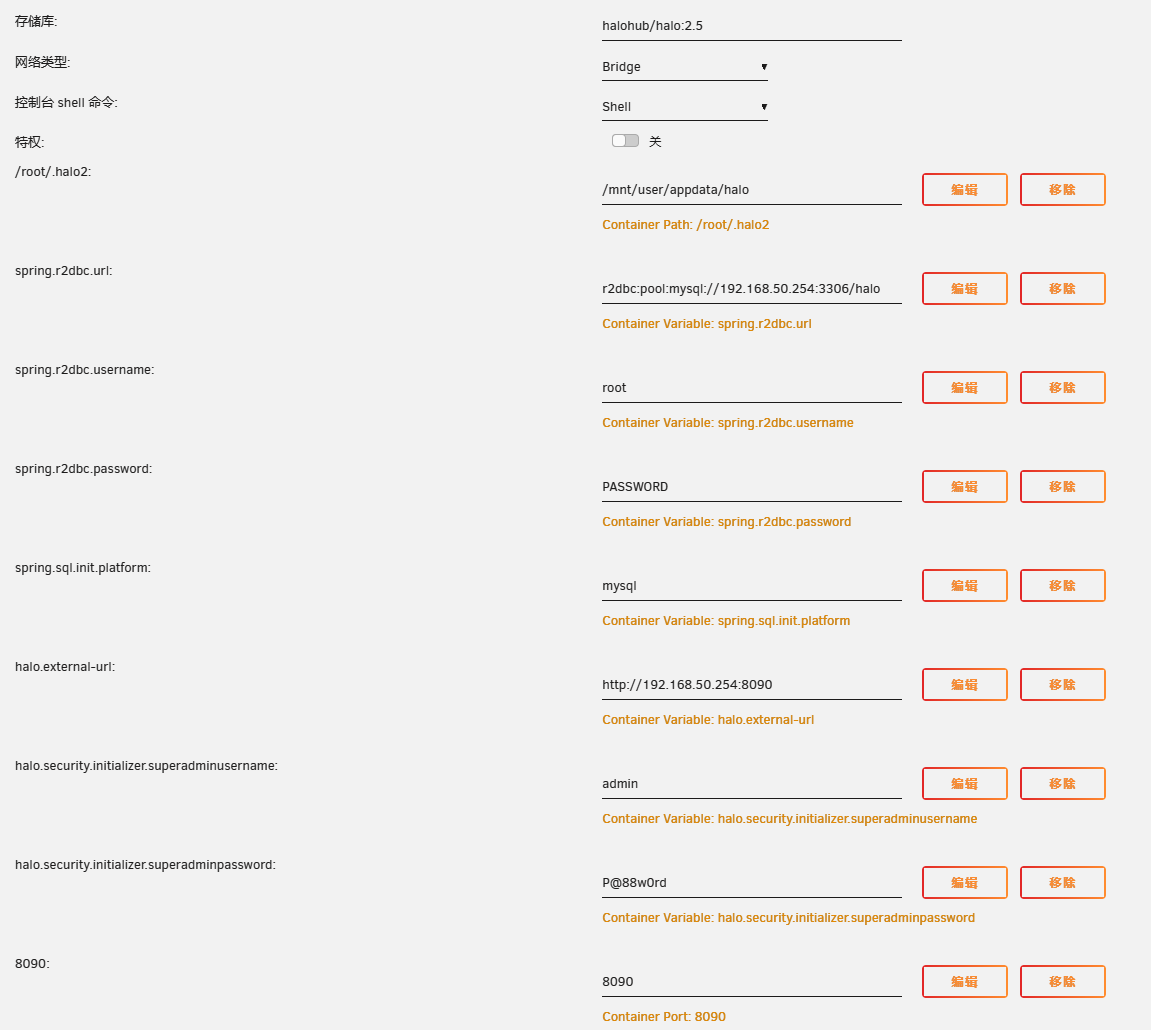Viewport: 1151px width, 1030px height.
Task: Remove the 8090 port mapping
Action: pos(1062,982)
